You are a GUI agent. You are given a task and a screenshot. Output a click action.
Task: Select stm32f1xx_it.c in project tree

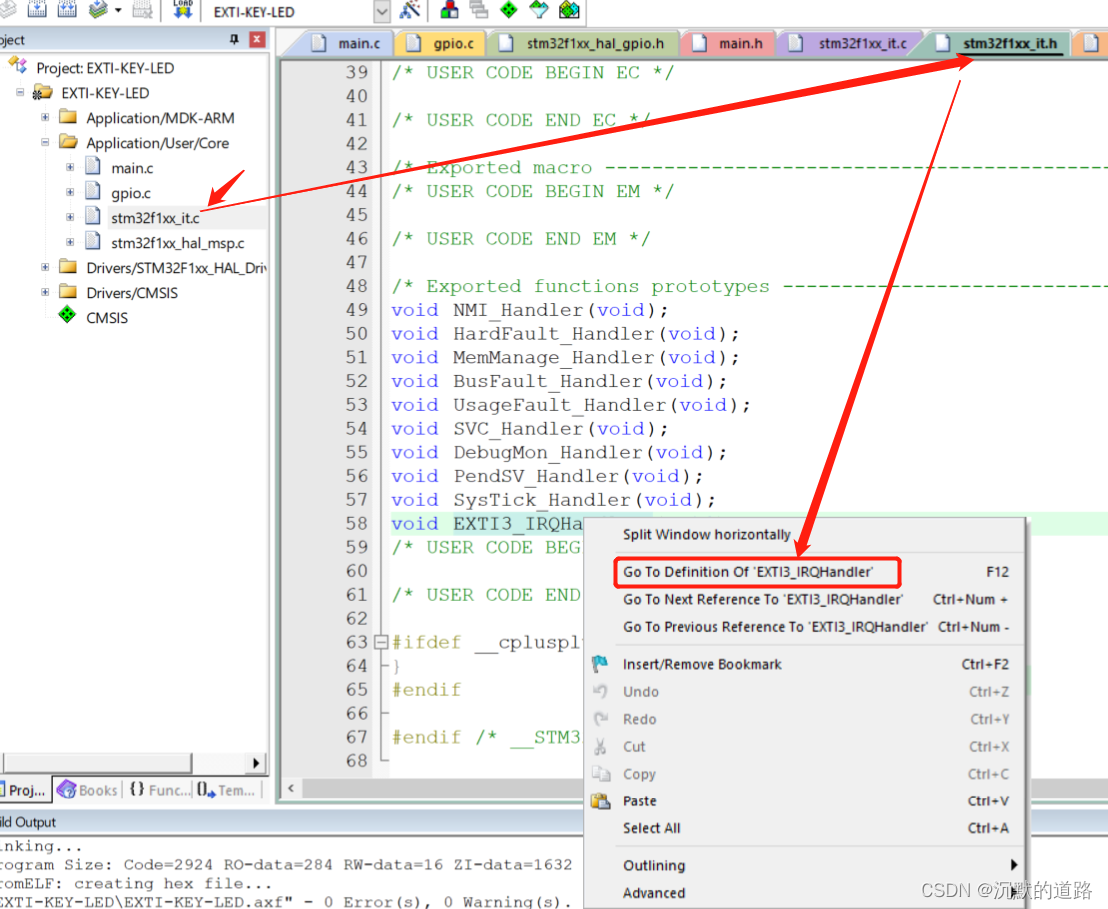point(155,218)
